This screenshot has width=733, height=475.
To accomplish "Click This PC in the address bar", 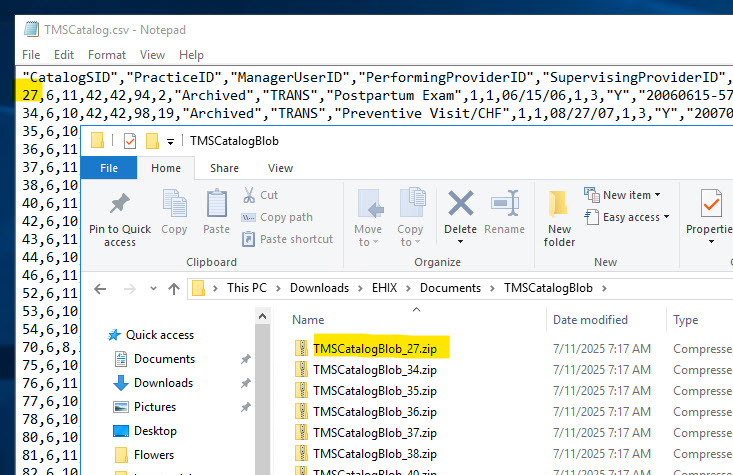I will coord(247,288).
